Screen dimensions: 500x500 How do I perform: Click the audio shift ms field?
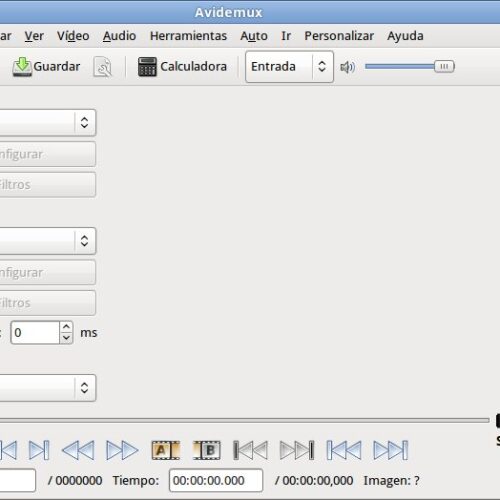(35, 332)
